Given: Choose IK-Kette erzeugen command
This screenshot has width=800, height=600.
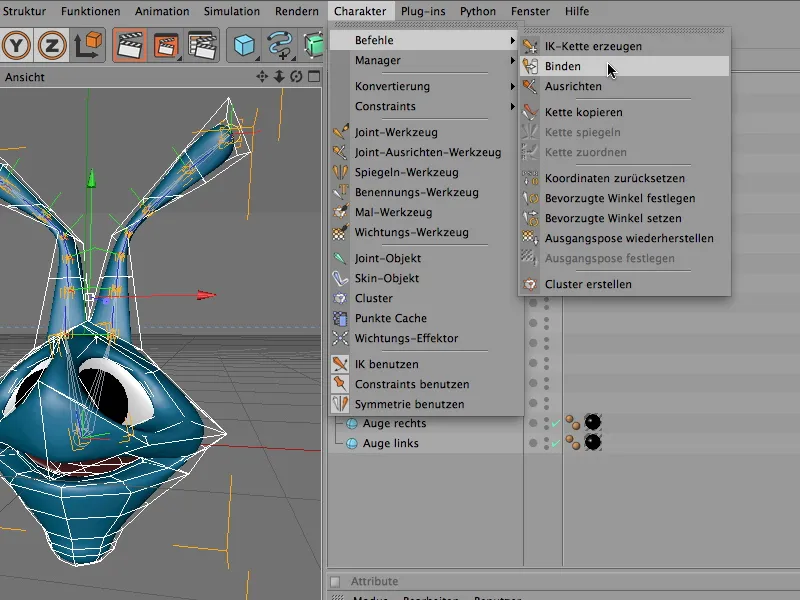Looking at the screenshot, I should [x=624, y=46].
